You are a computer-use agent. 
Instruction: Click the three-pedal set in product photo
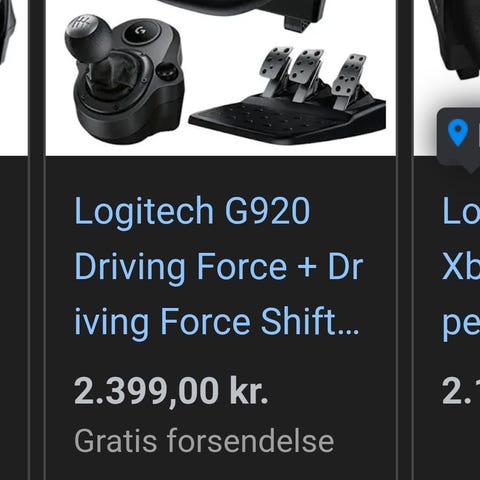(288, 95)
